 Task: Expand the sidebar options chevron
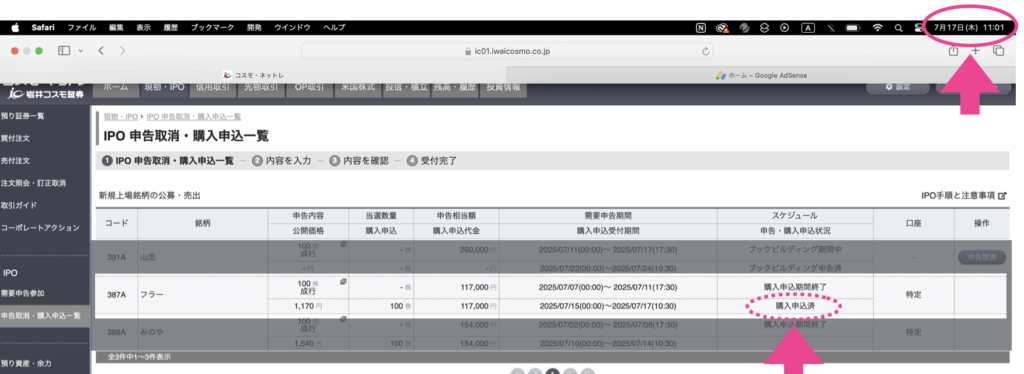coord(80,50)
